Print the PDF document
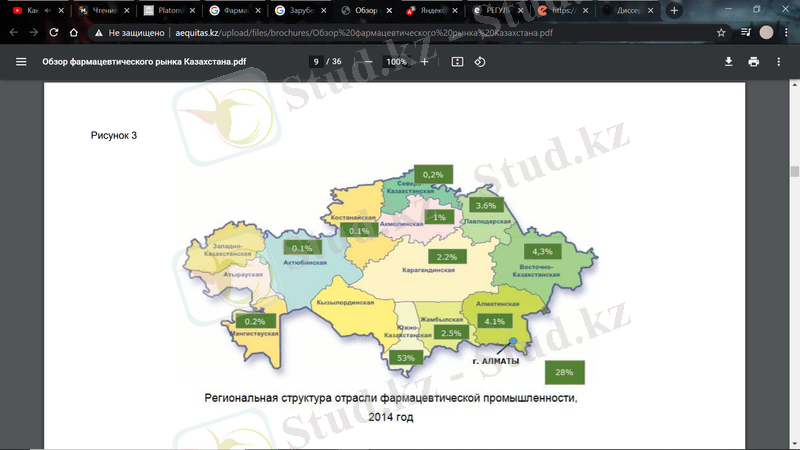 pyautogui.click(x=754, y=62)
